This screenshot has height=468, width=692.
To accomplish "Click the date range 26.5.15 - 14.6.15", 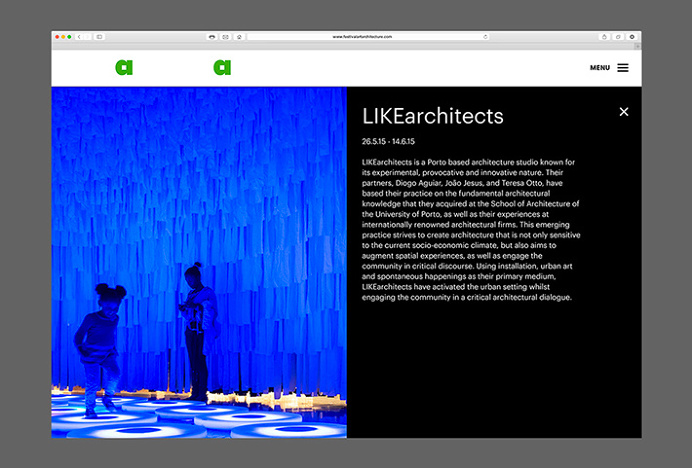I will click(x=388, y=141).
